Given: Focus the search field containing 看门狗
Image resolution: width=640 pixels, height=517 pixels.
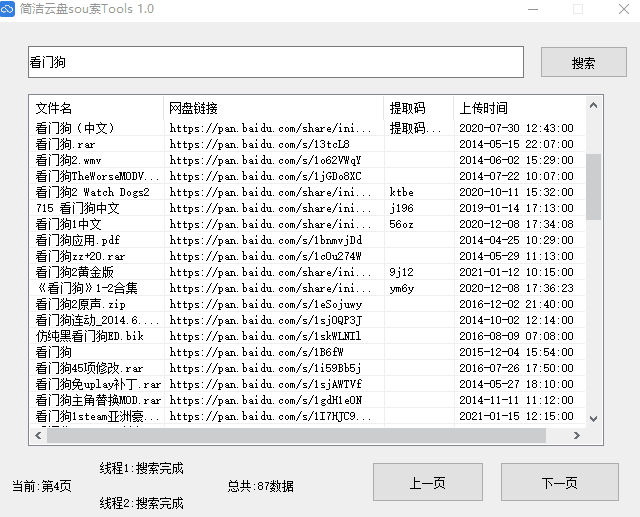Looking at the screenshot, I should [x=276, y=62].
